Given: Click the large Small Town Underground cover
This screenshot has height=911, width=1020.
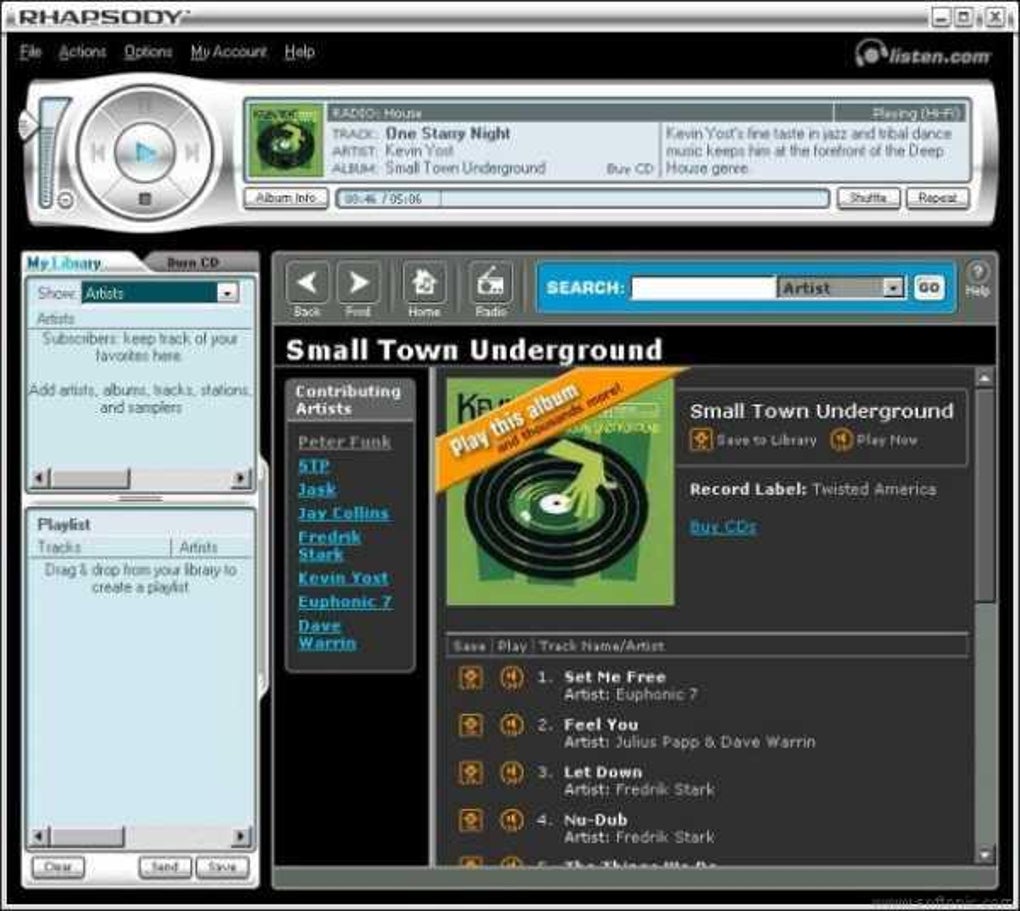Looking at the screenshot, I should pyautogui.click(x=560, y=493).
